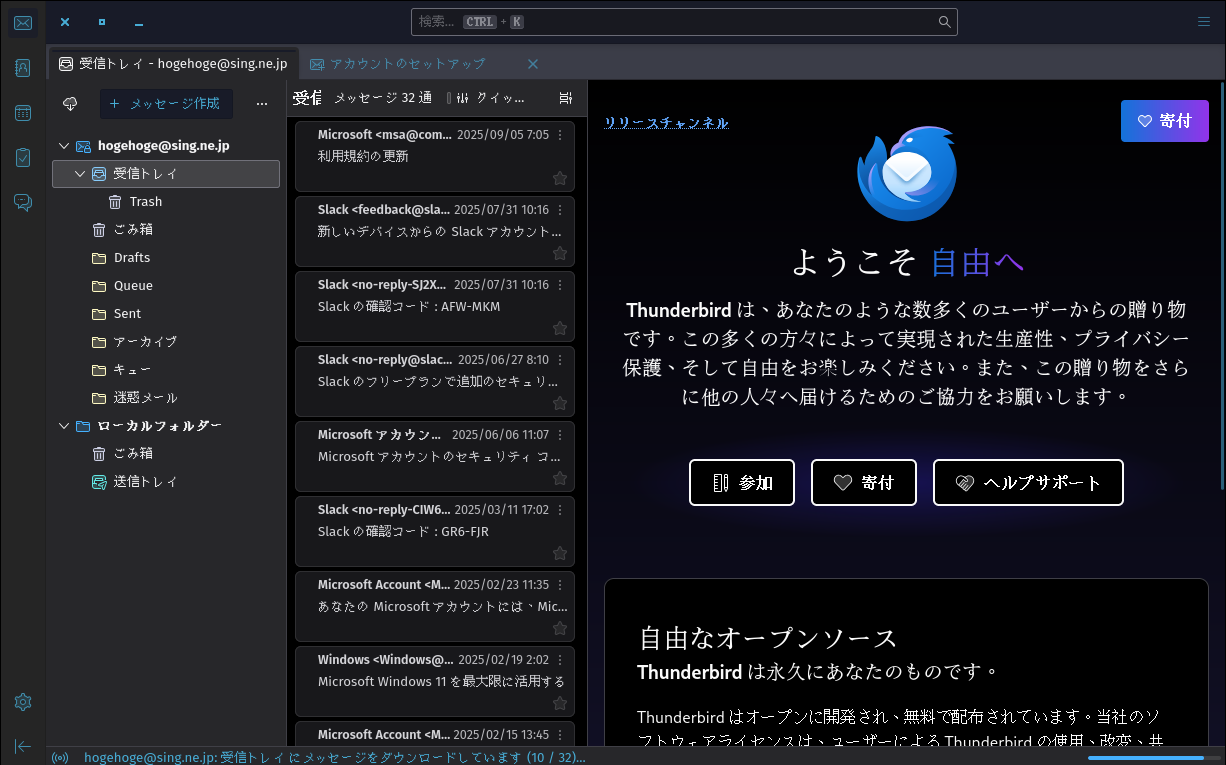This screenshot has height=765, width=1226.
Task: Switch to the Calendar sidebar icon
Action: [22, 113]
